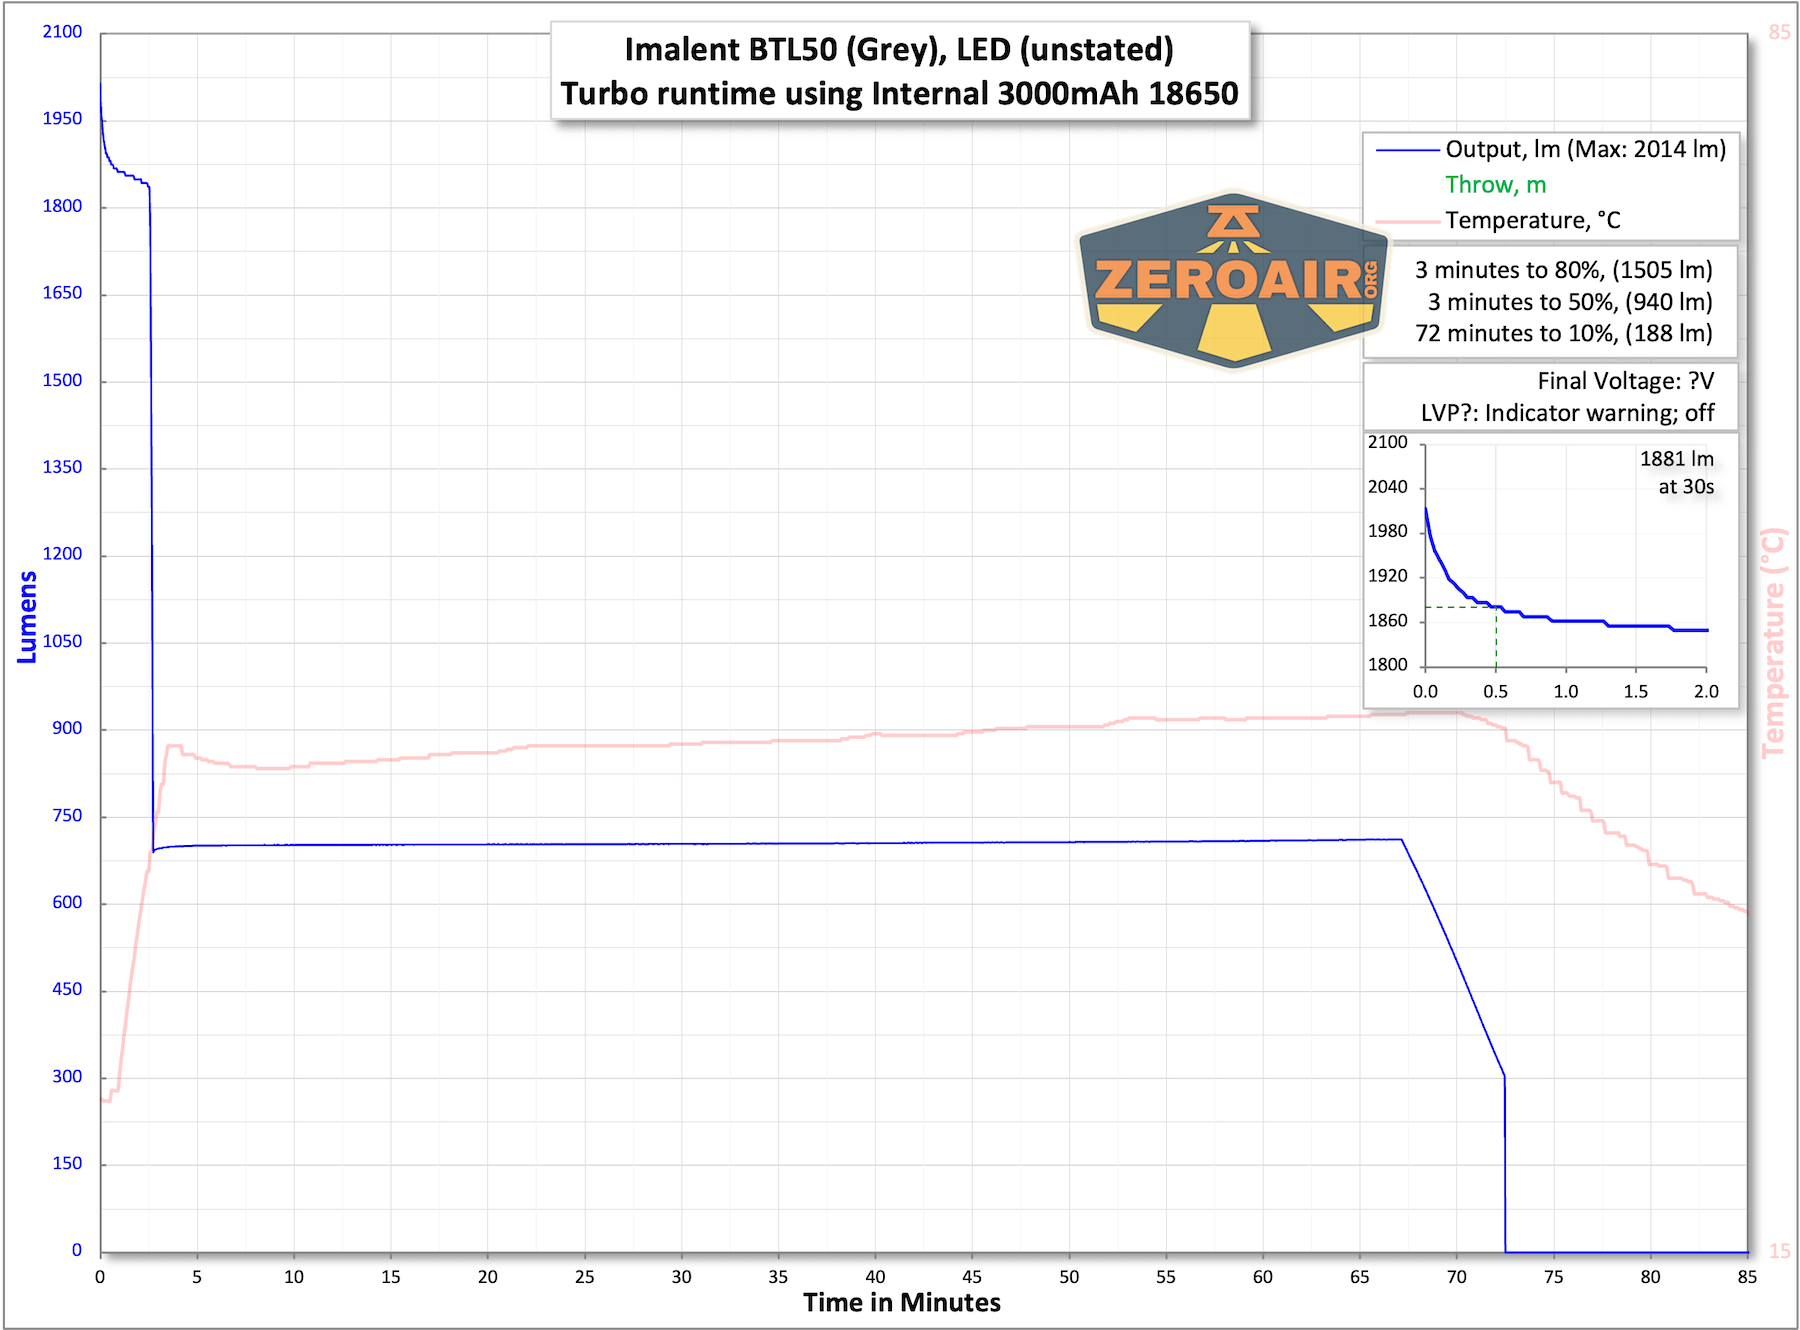This screenshot has width=1800, height=1330.
Task: Click the 1050 tick label on the Lumens axis
Action: tap(62, 641)
